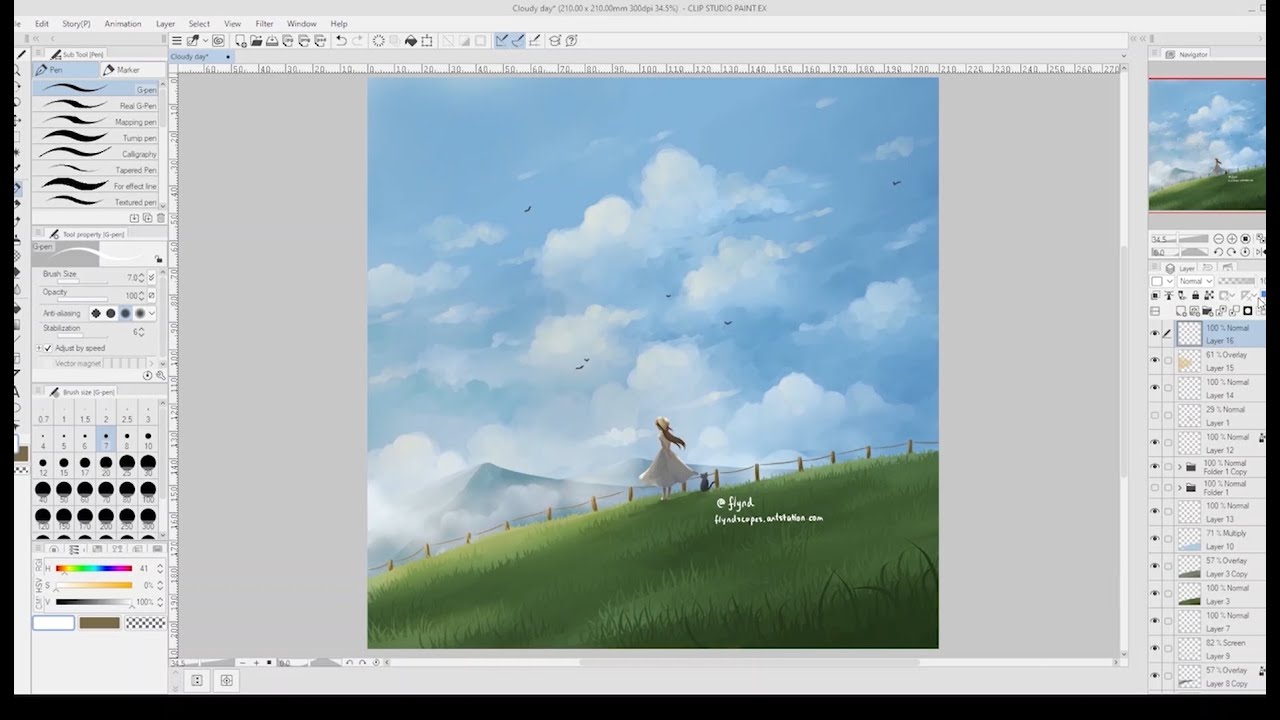Screen dimensions: 1280x720
Task: Hide Layer 15 using its eye icon
Action: (x=1155, y=361)
